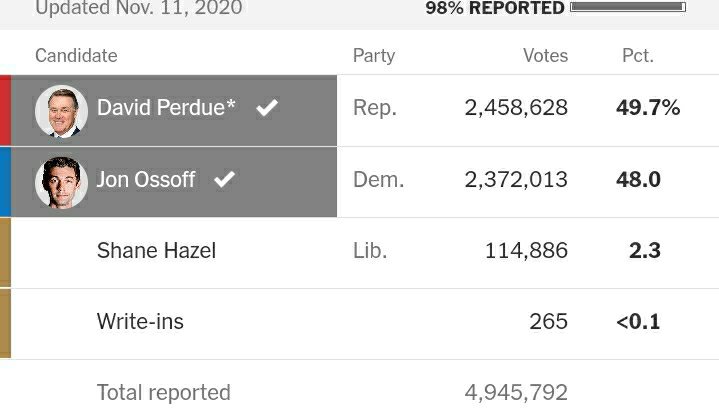Click the tan bar beside Write-ins
Screen dimensions: 719x408
click(5, 323)
